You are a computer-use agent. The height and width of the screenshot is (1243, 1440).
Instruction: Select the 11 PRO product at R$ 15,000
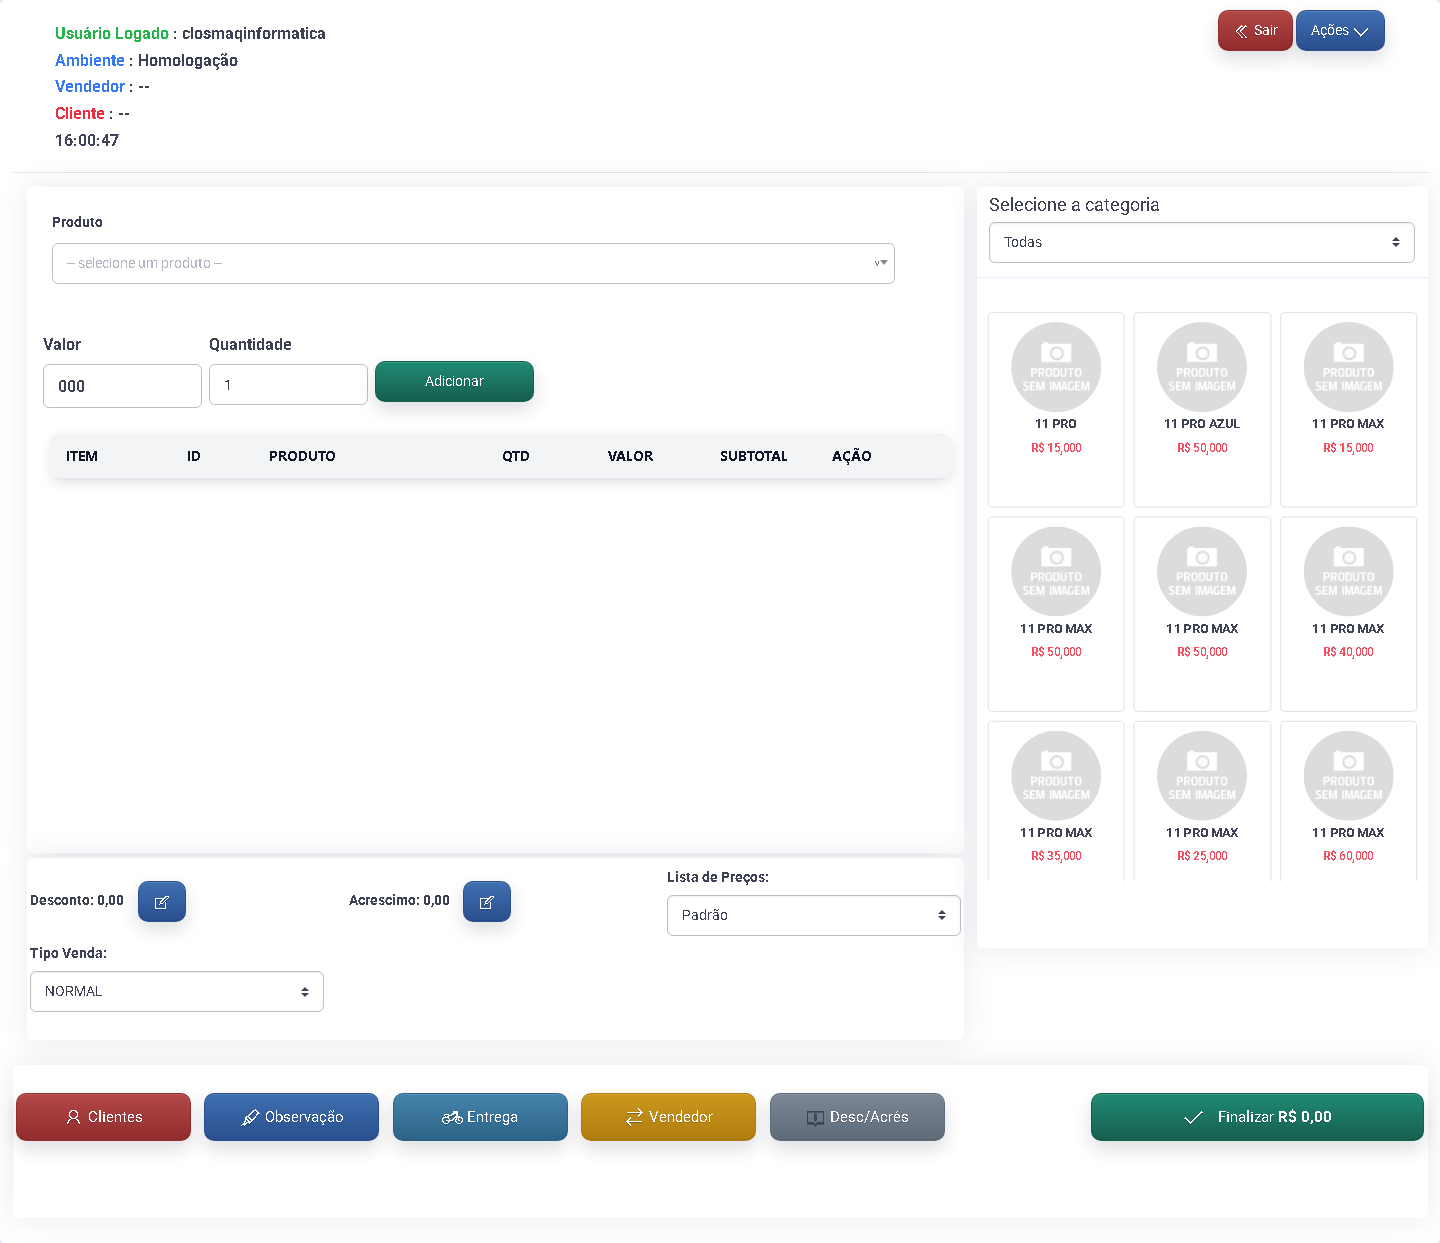(x=1055, y=408)
